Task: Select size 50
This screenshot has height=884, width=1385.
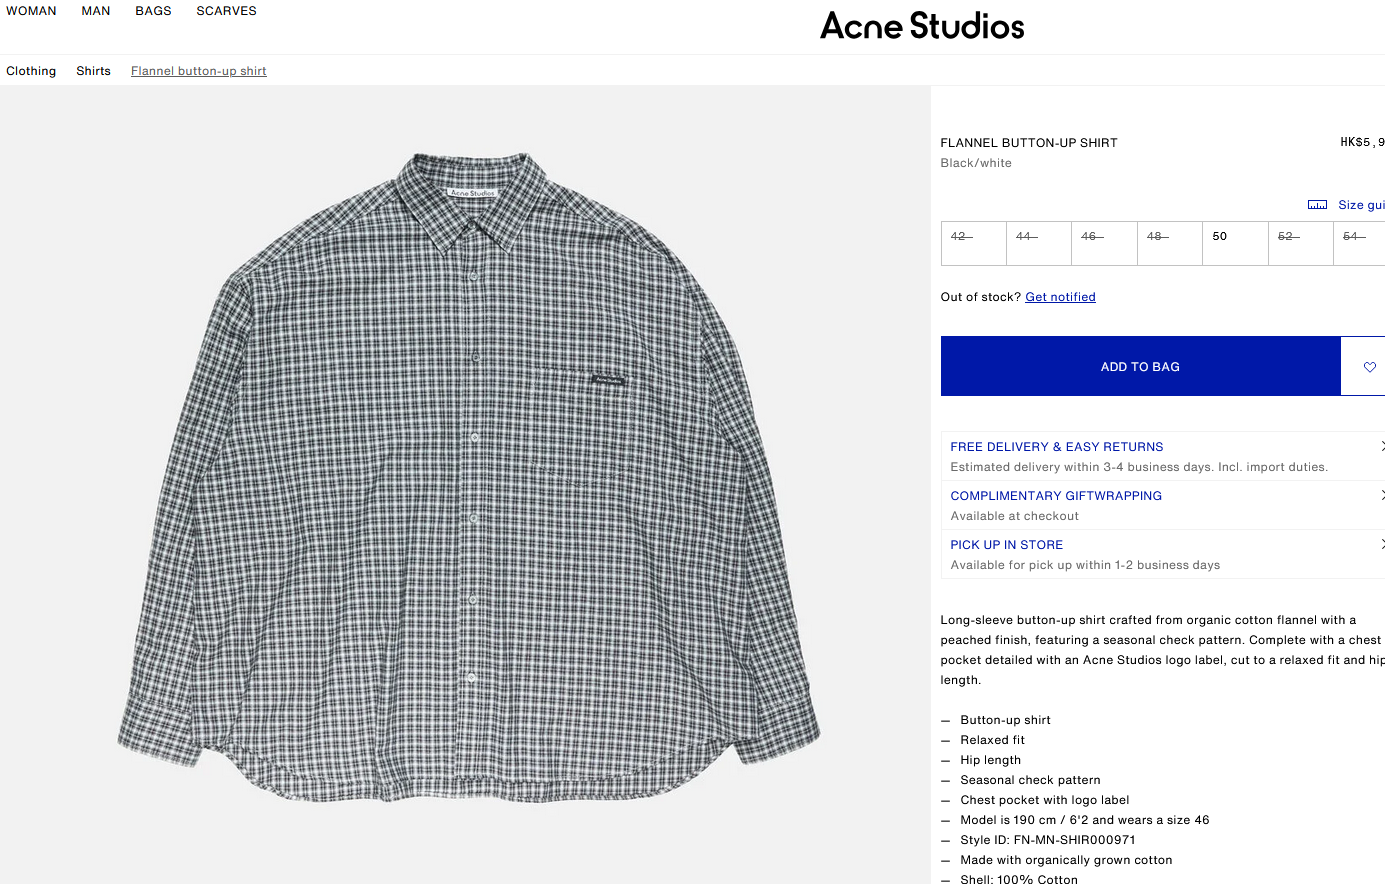Action: tap(1234, 243)
